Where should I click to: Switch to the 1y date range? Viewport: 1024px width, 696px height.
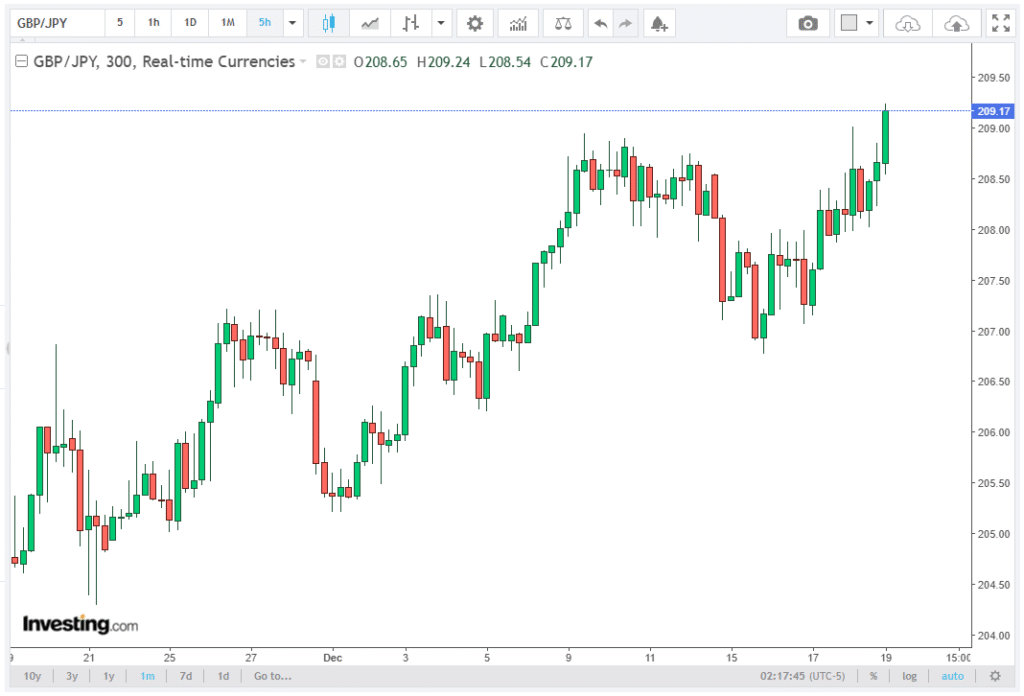click(x=109, y=676)
